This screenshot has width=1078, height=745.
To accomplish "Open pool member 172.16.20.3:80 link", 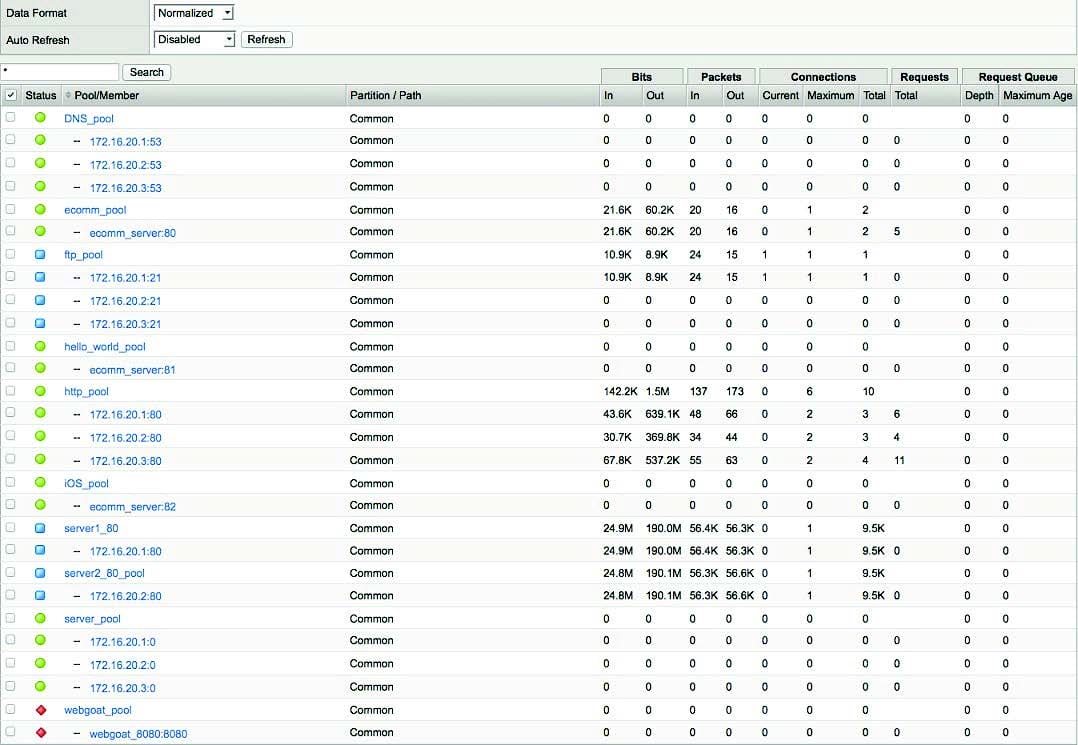I will click(125, 460).
